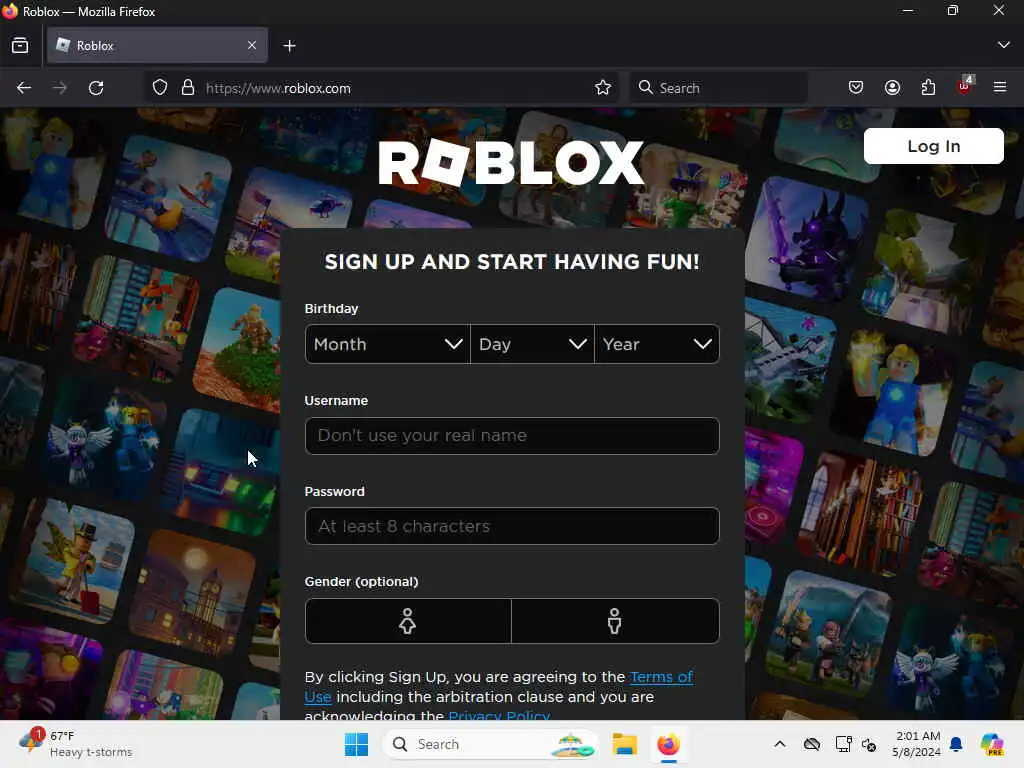Restore down the Firefox window
The image size is (1024, 768).
pos(953,10)
